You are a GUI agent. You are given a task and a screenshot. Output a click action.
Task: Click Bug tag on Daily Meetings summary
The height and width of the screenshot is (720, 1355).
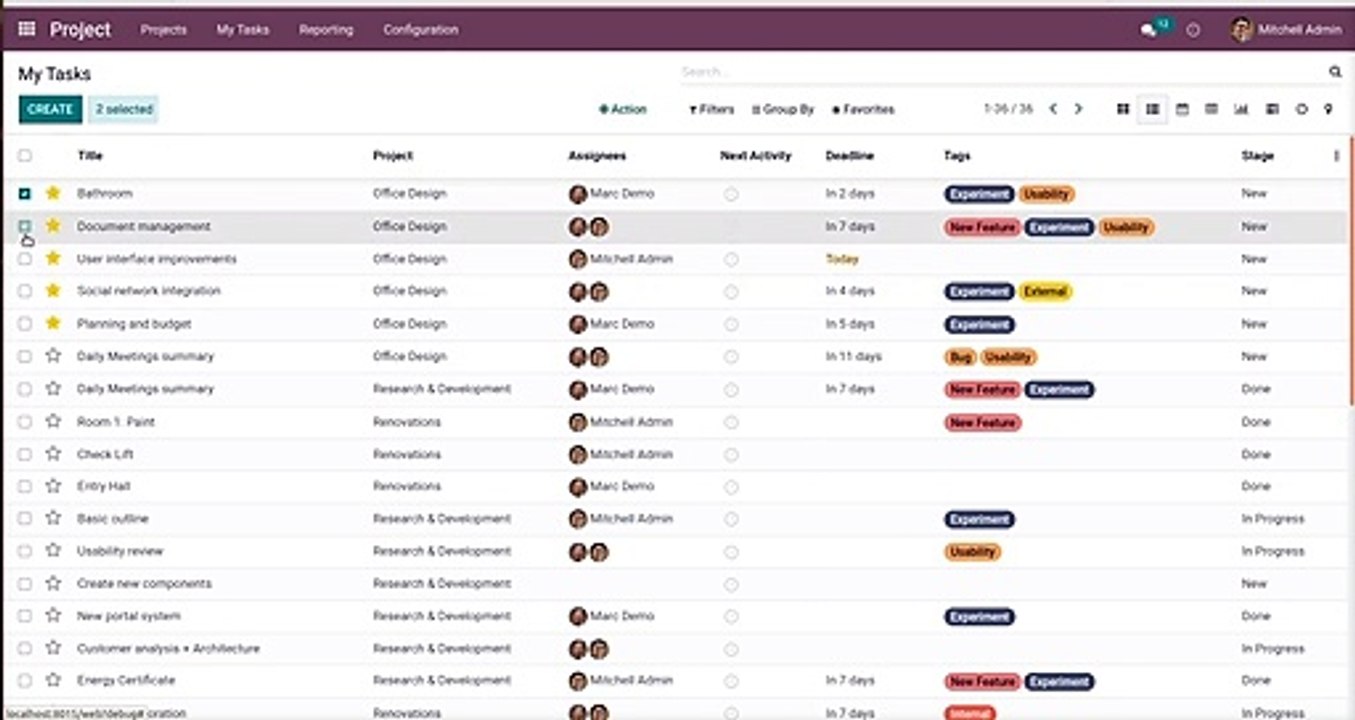[x=960, y=356]
